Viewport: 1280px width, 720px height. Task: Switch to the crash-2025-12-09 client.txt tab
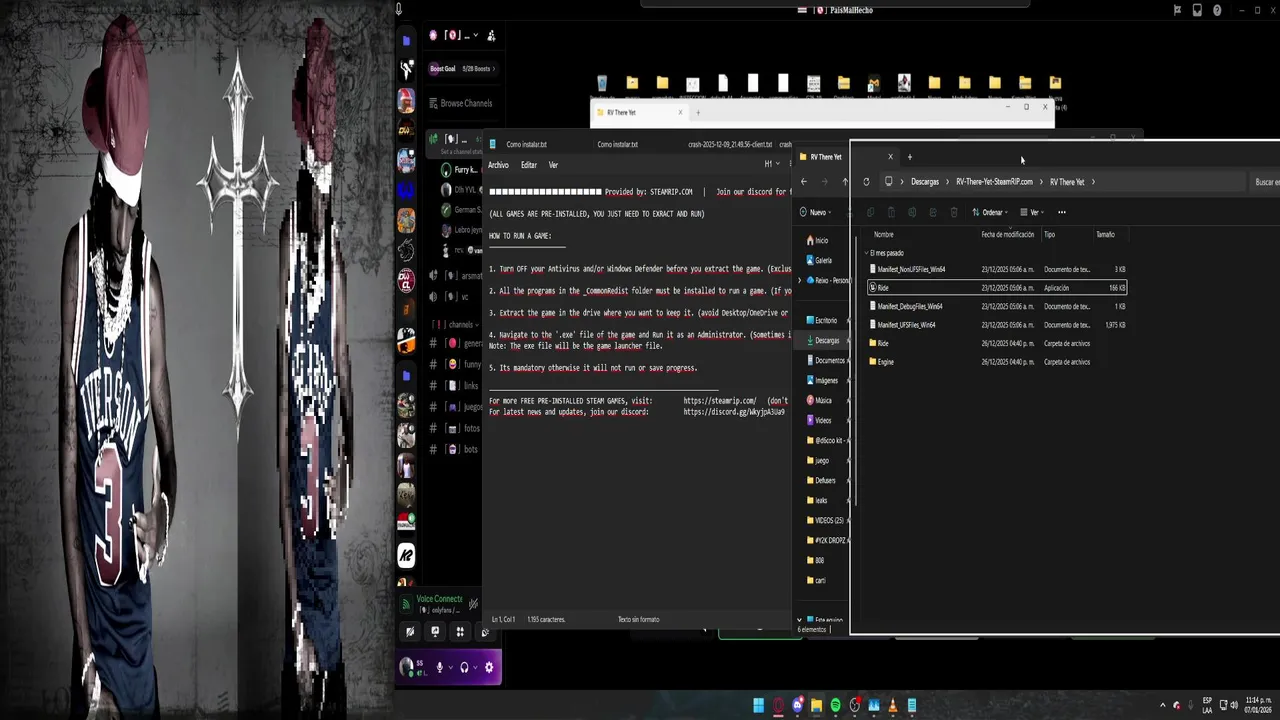pyautogui.click(x=729, y=144)
